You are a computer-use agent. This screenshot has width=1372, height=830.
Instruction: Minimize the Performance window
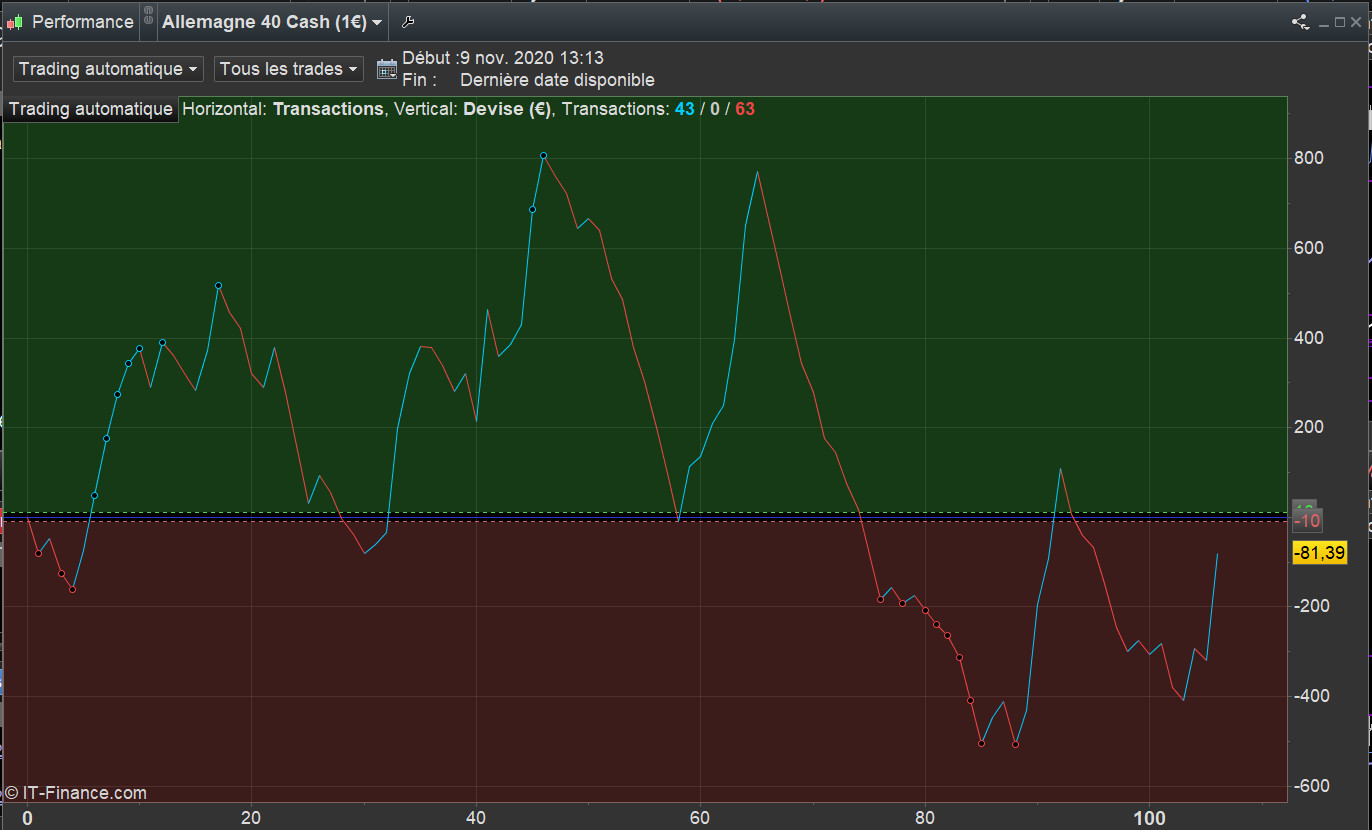tap(1324, 22)
